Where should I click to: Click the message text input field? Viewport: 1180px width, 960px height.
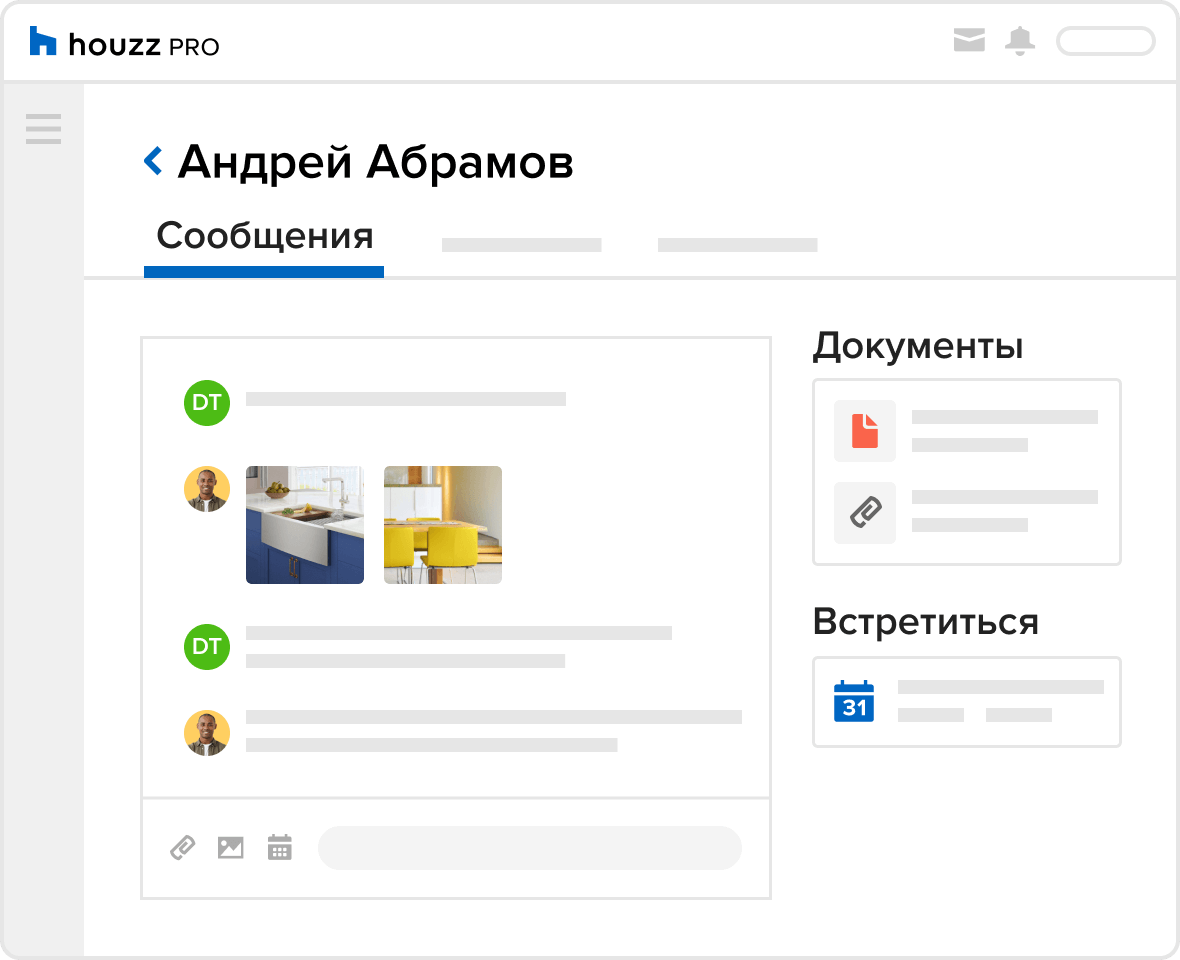point(529,848)
